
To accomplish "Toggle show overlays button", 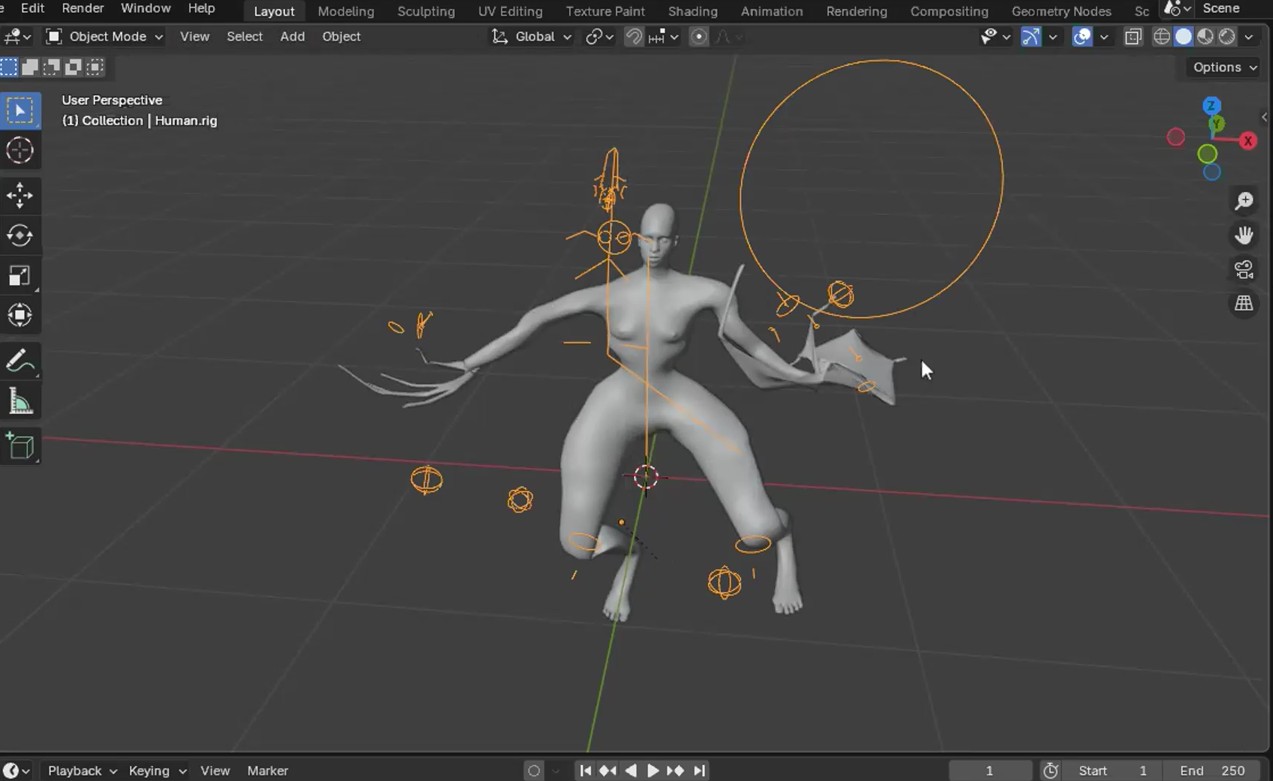I will click(1082, 37).
